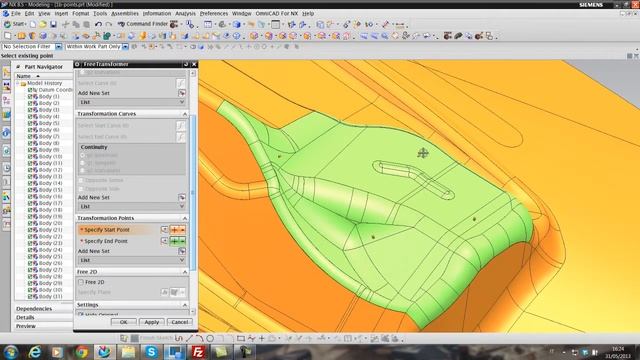Select Body (27) in Part Navigator

click(x=51, y=270)
